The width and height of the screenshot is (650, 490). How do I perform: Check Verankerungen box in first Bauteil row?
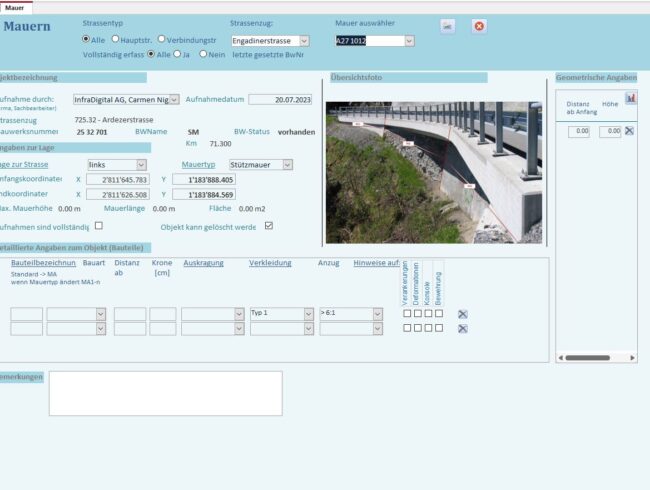pos(407,314)
